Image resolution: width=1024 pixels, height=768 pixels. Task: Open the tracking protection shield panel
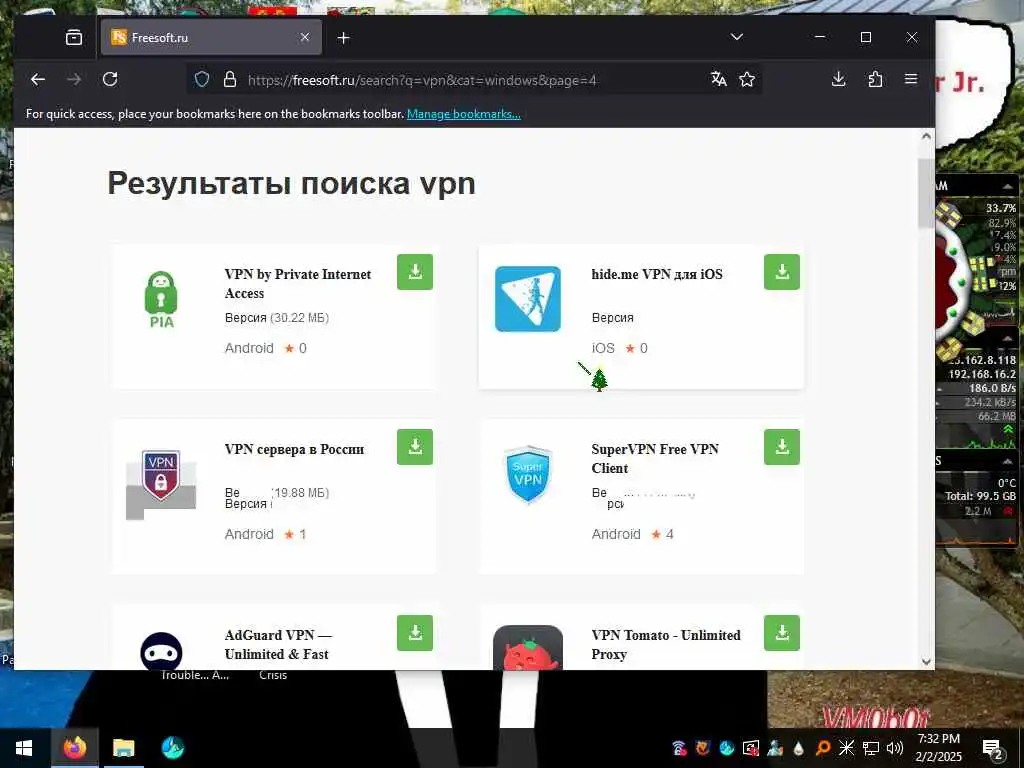tap(202, 80)
